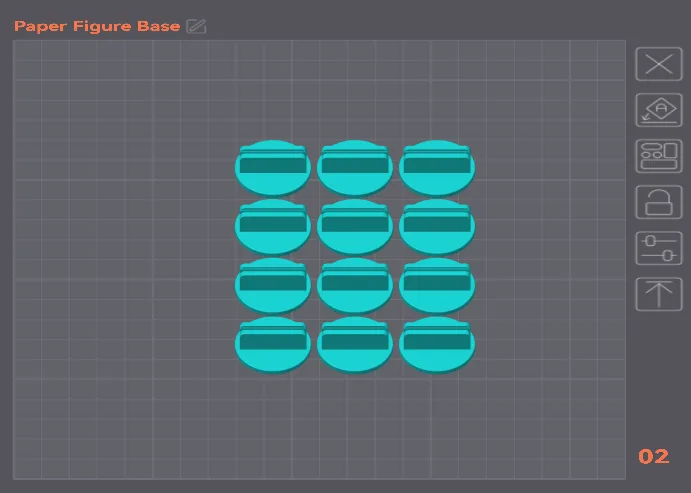Viewport: 691px width, 493px height.
Task: Select the bottom-middle figure base model
Action: (355, 344)
